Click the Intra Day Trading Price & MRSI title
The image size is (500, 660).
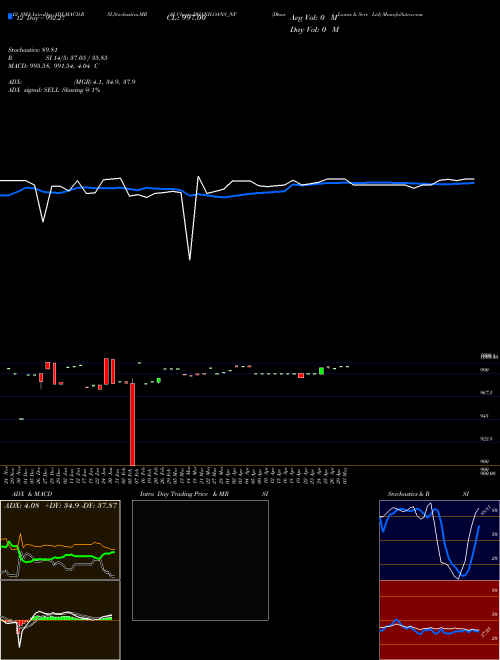coord(204,494)
